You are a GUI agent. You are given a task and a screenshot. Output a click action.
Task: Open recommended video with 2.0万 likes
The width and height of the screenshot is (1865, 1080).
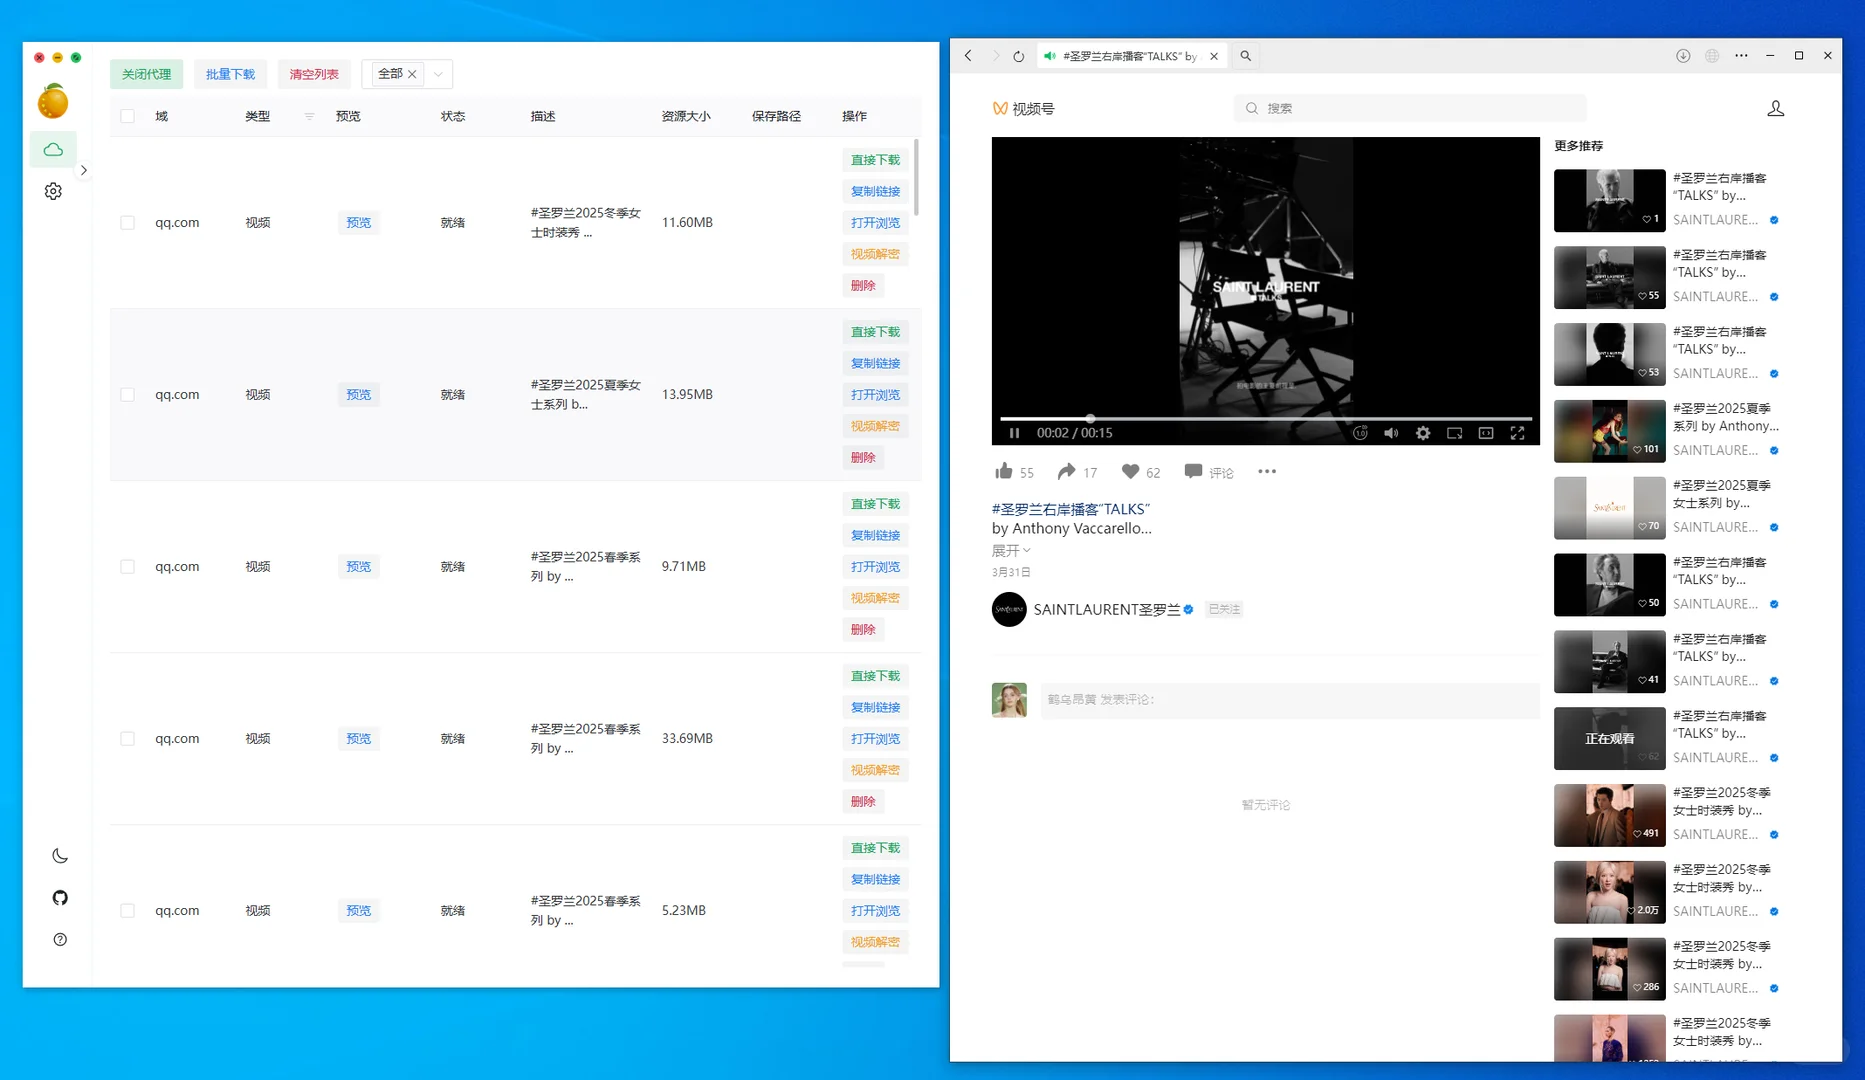[x=1610, y=892]
